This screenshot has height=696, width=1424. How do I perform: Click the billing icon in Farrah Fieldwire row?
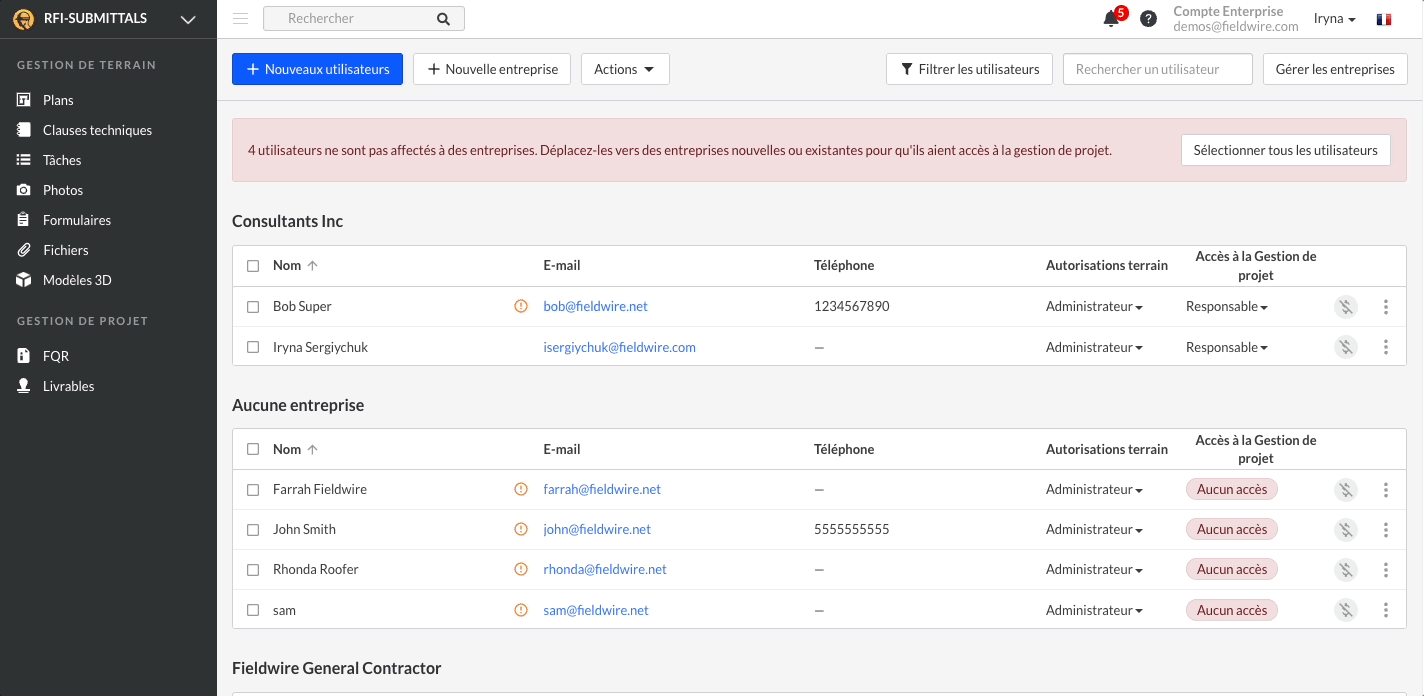1346,490
